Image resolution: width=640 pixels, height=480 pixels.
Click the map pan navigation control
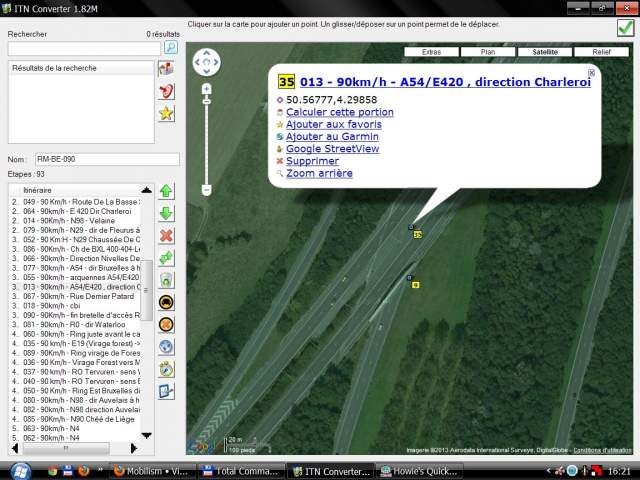pyautogui.click(x=205, y=63)
